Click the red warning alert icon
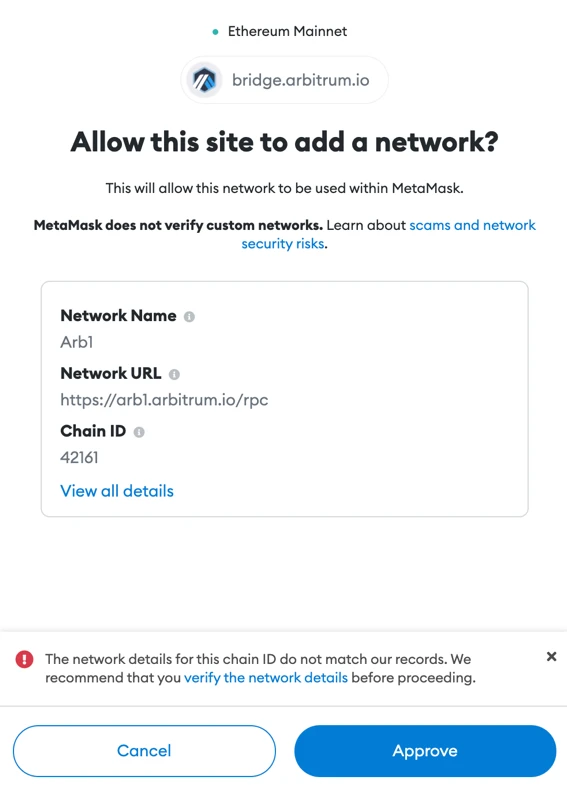567x790 pixels. point(24,659)
